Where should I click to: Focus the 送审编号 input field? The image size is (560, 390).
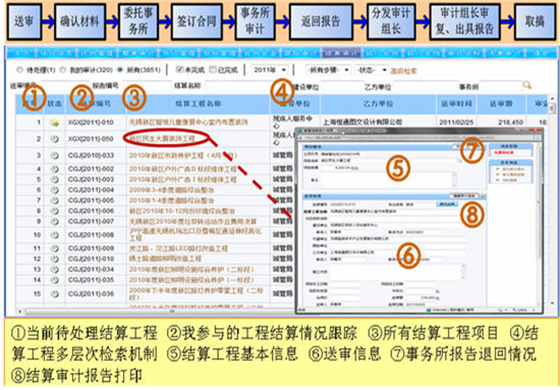pyautogui.click(x=64, y=86)
